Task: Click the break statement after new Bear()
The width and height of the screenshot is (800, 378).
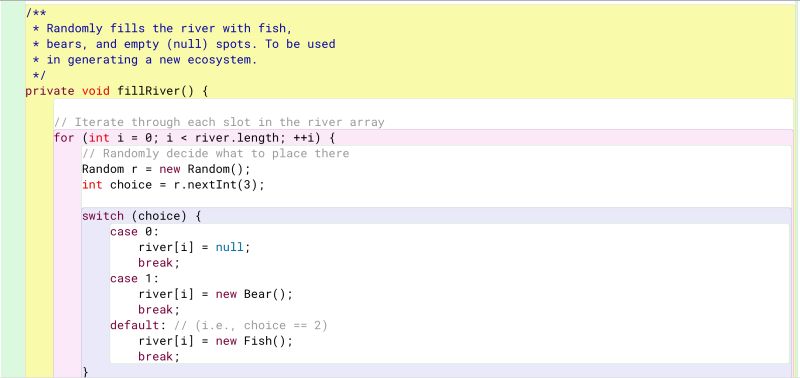Action: [159, 310]
